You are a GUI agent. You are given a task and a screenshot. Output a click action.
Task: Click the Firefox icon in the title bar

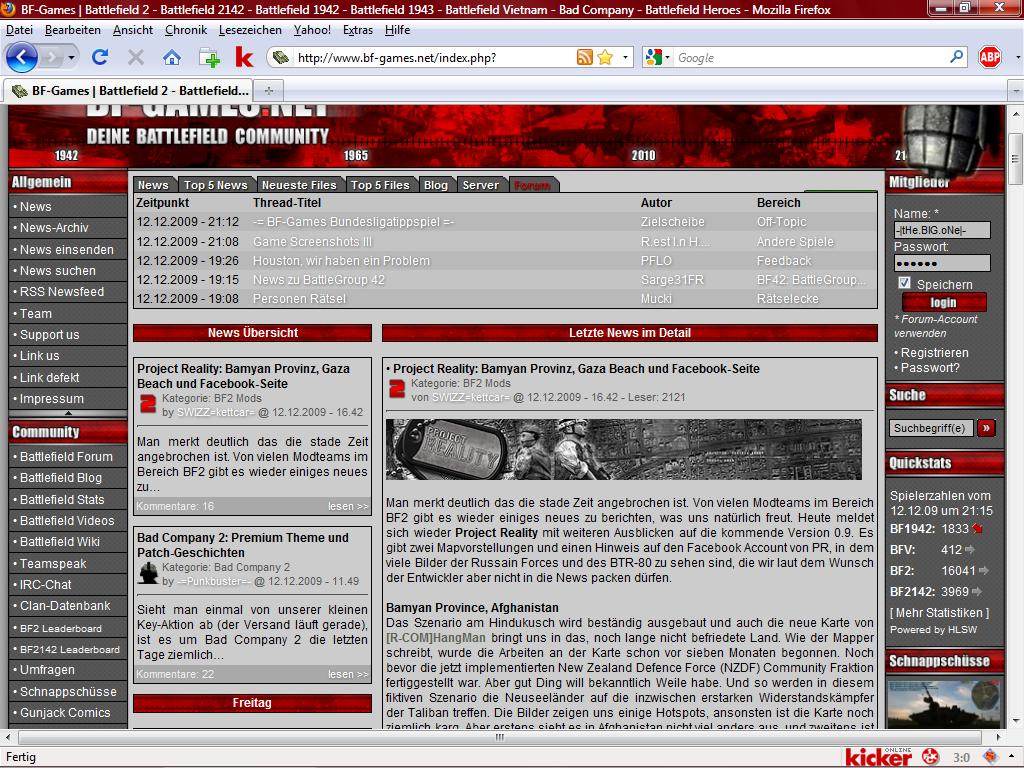tap(9, 9)
